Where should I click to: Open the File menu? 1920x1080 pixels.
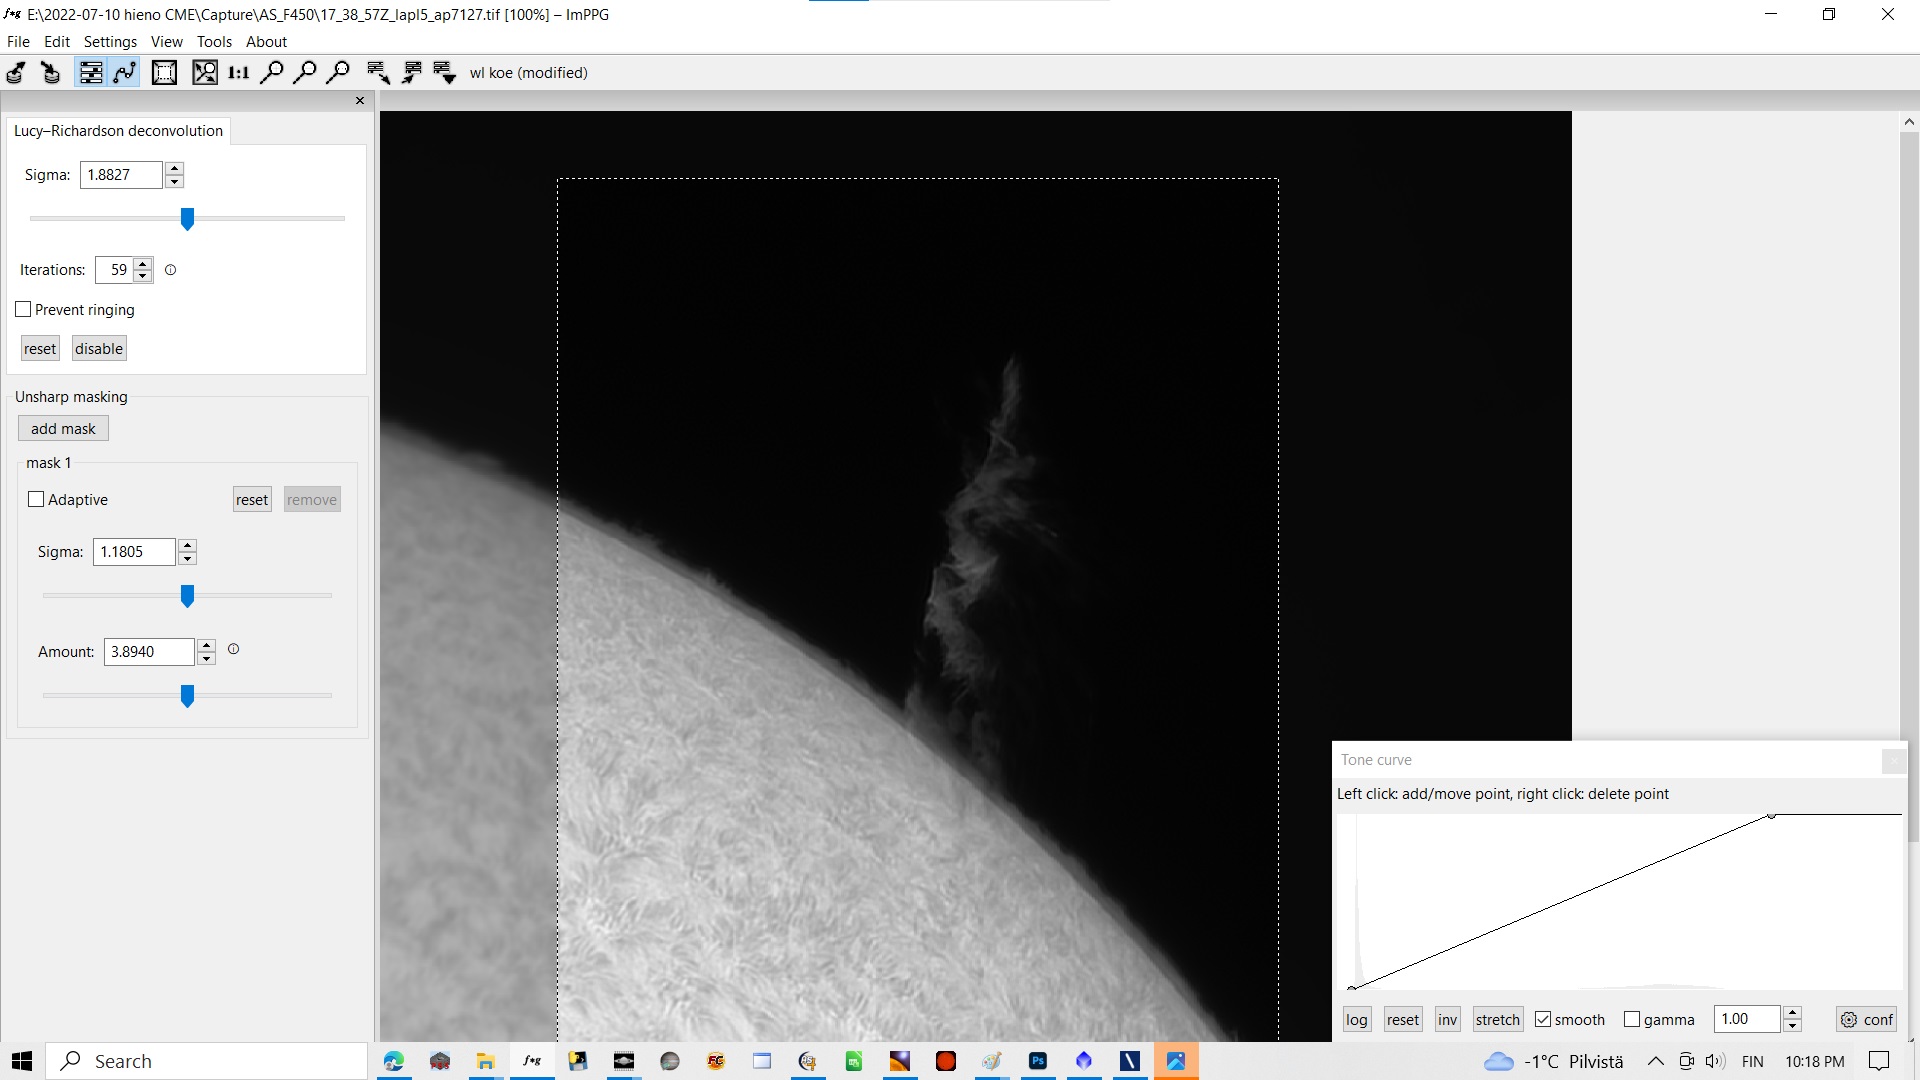coord(18,41)
